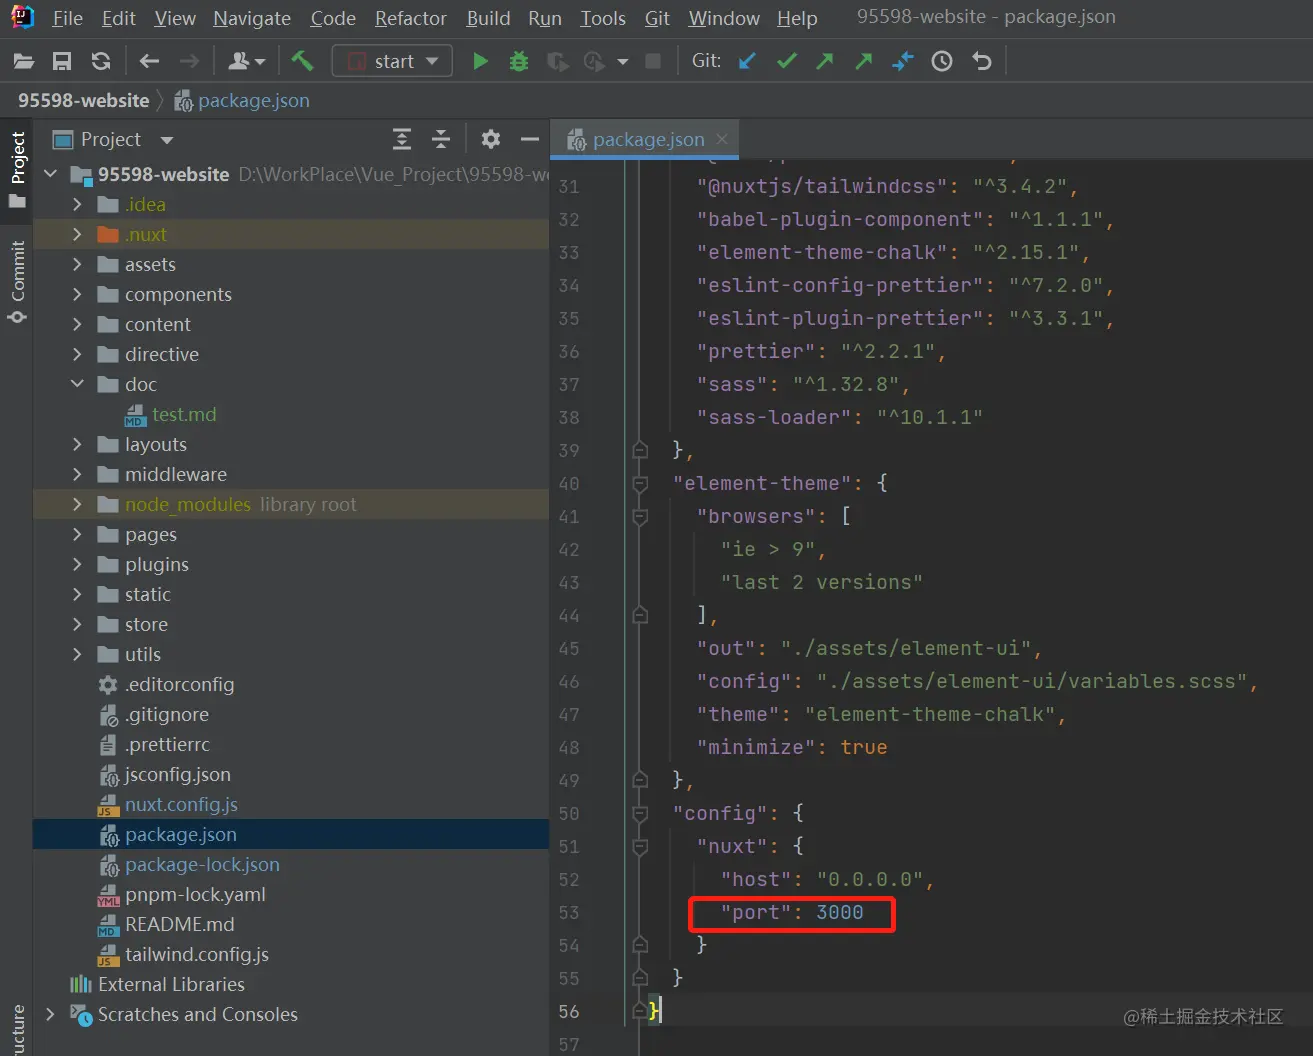Reload all from disk with sync icon
This screenshot has width=1313, height=1056.
pyautogui.click(x=101, y=61)
